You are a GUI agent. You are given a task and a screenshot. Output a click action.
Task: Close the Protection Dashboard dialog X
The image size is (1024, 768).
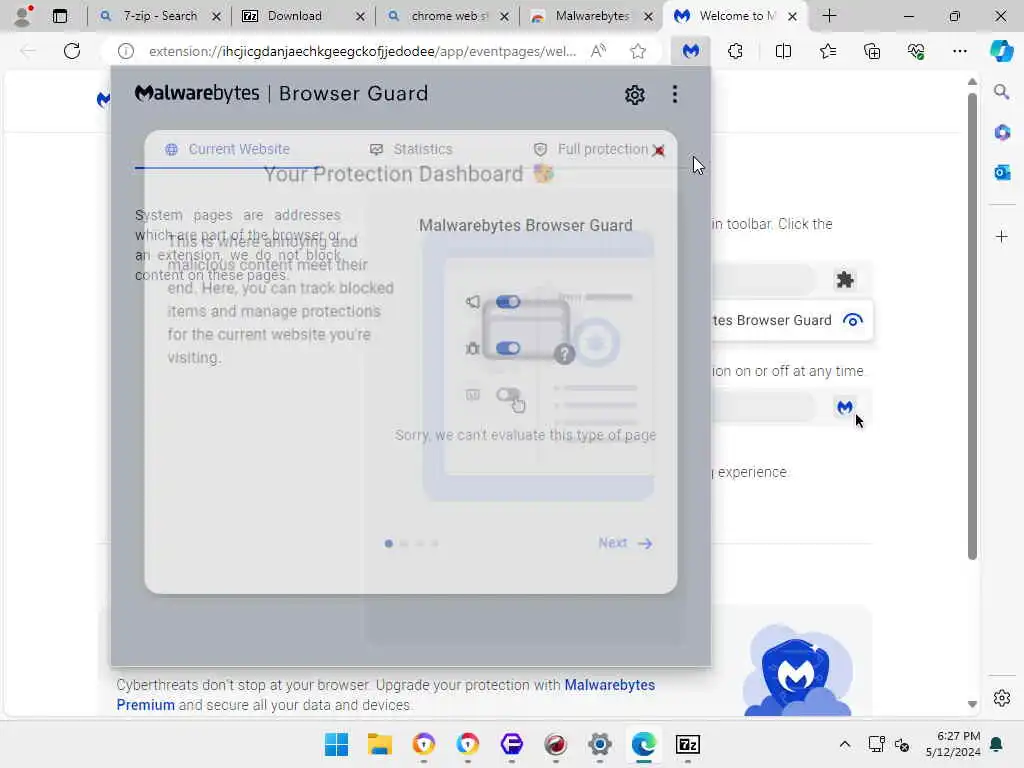point(658,150)
